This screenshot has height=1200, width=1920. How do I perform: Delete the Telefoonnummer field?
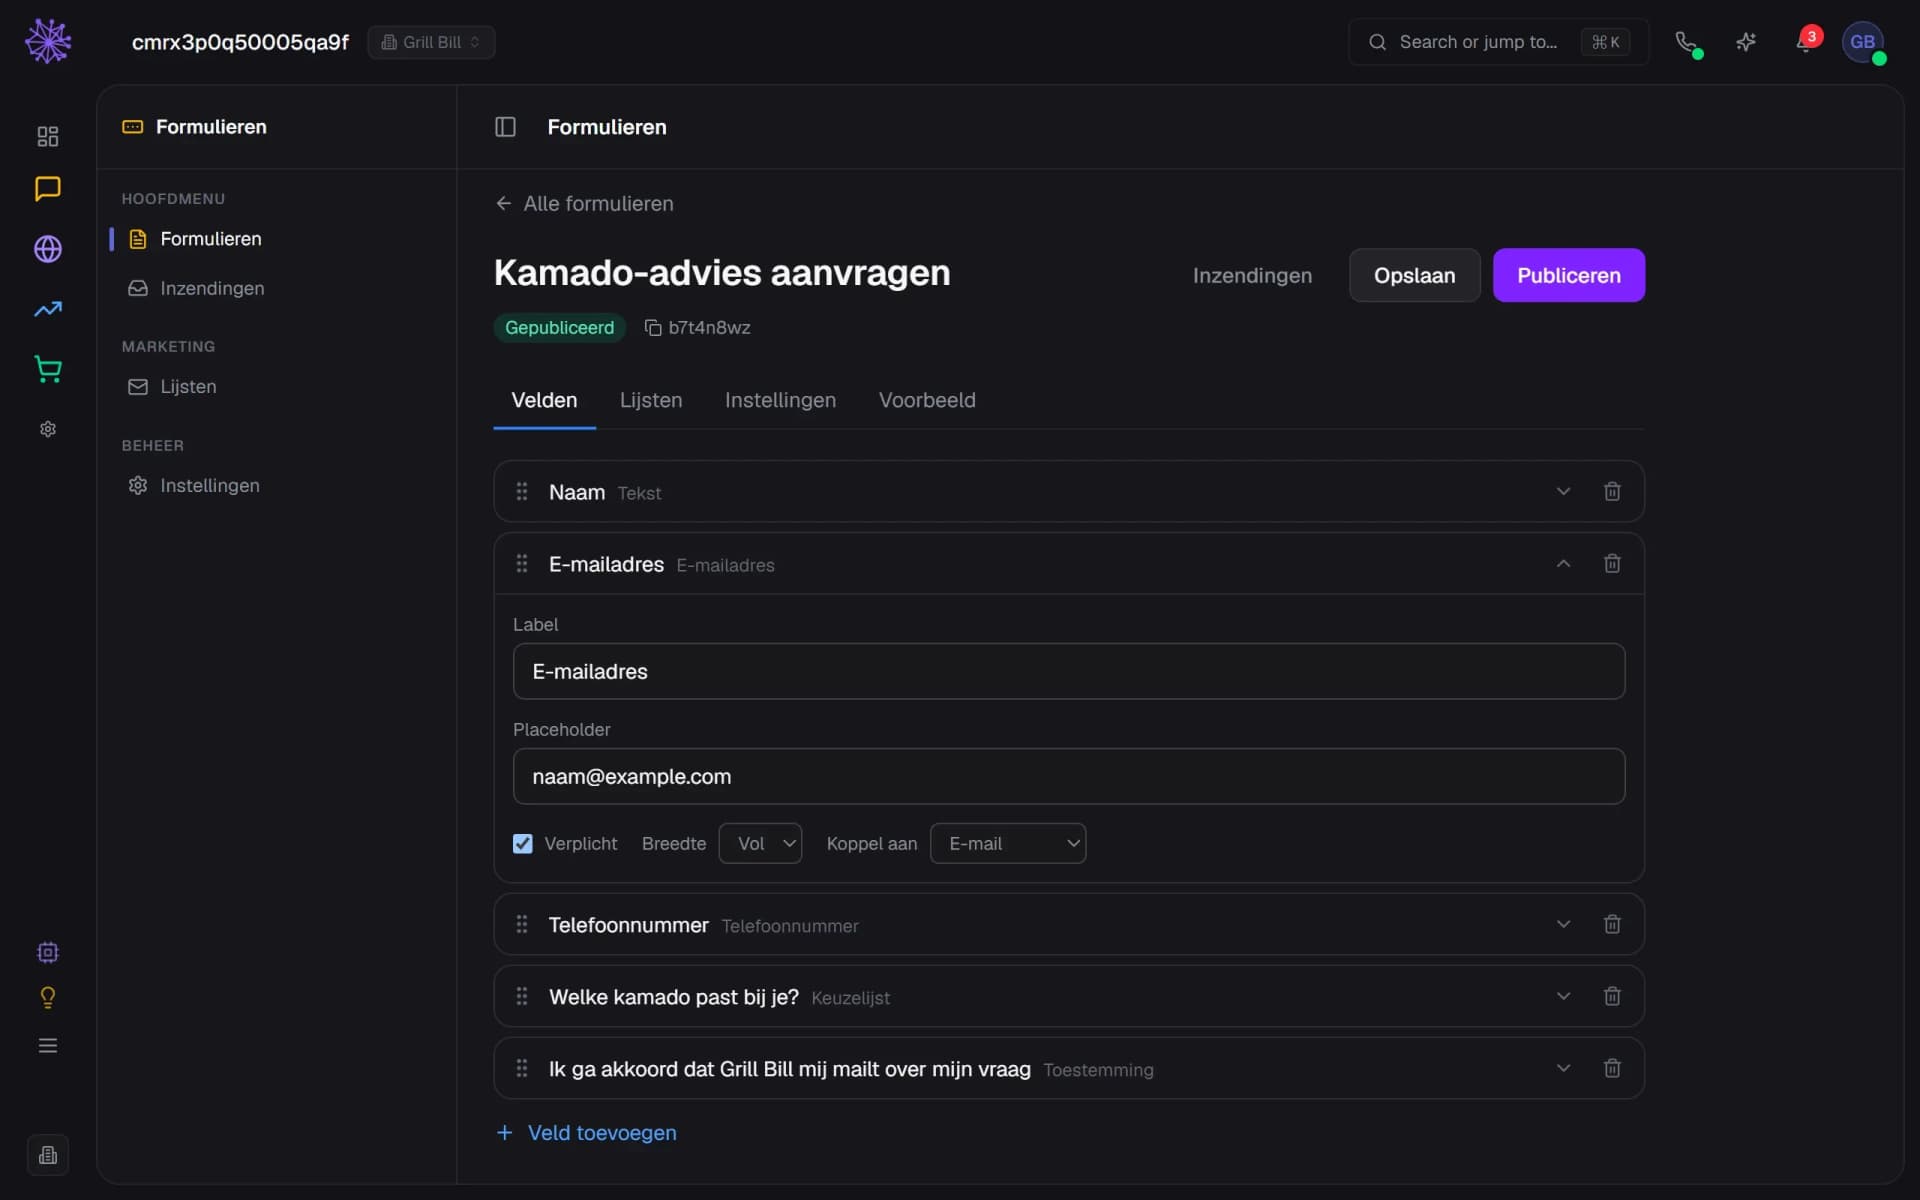[x=1612, y=924]
